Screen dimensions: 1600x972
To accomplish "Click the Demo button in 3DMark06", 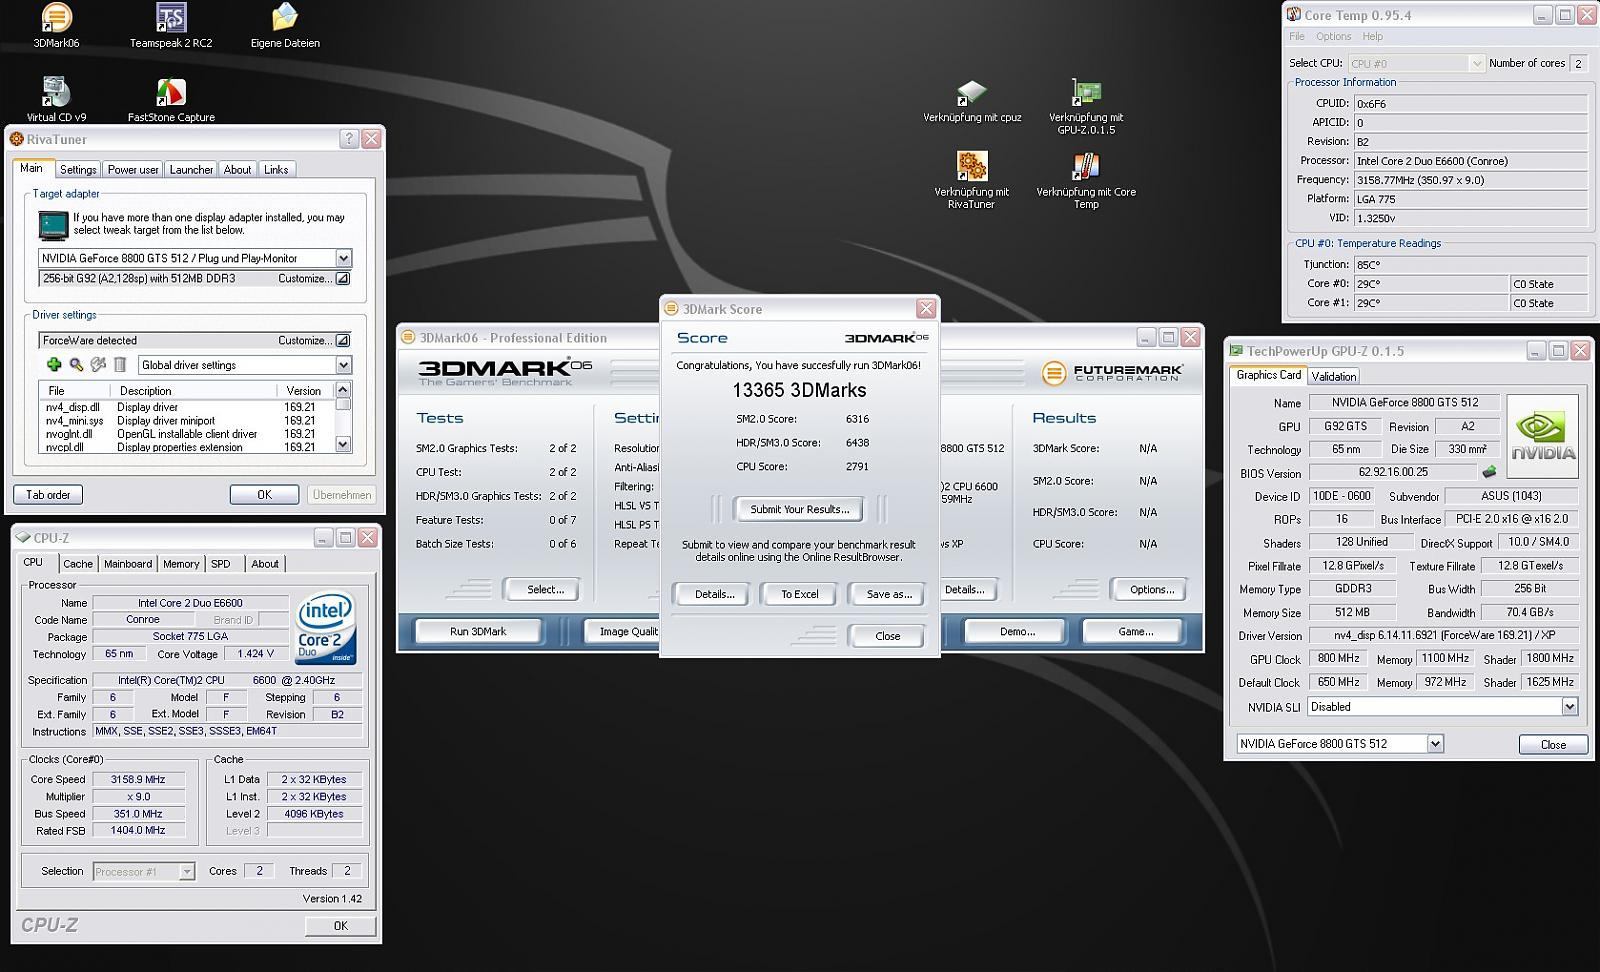I will point(1017,631).
